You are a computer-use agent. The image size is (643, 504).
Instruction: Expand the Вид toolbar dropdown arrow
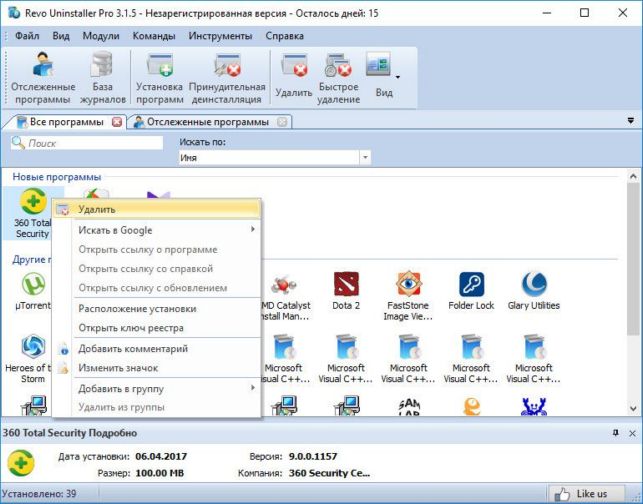tap(397, 77)
